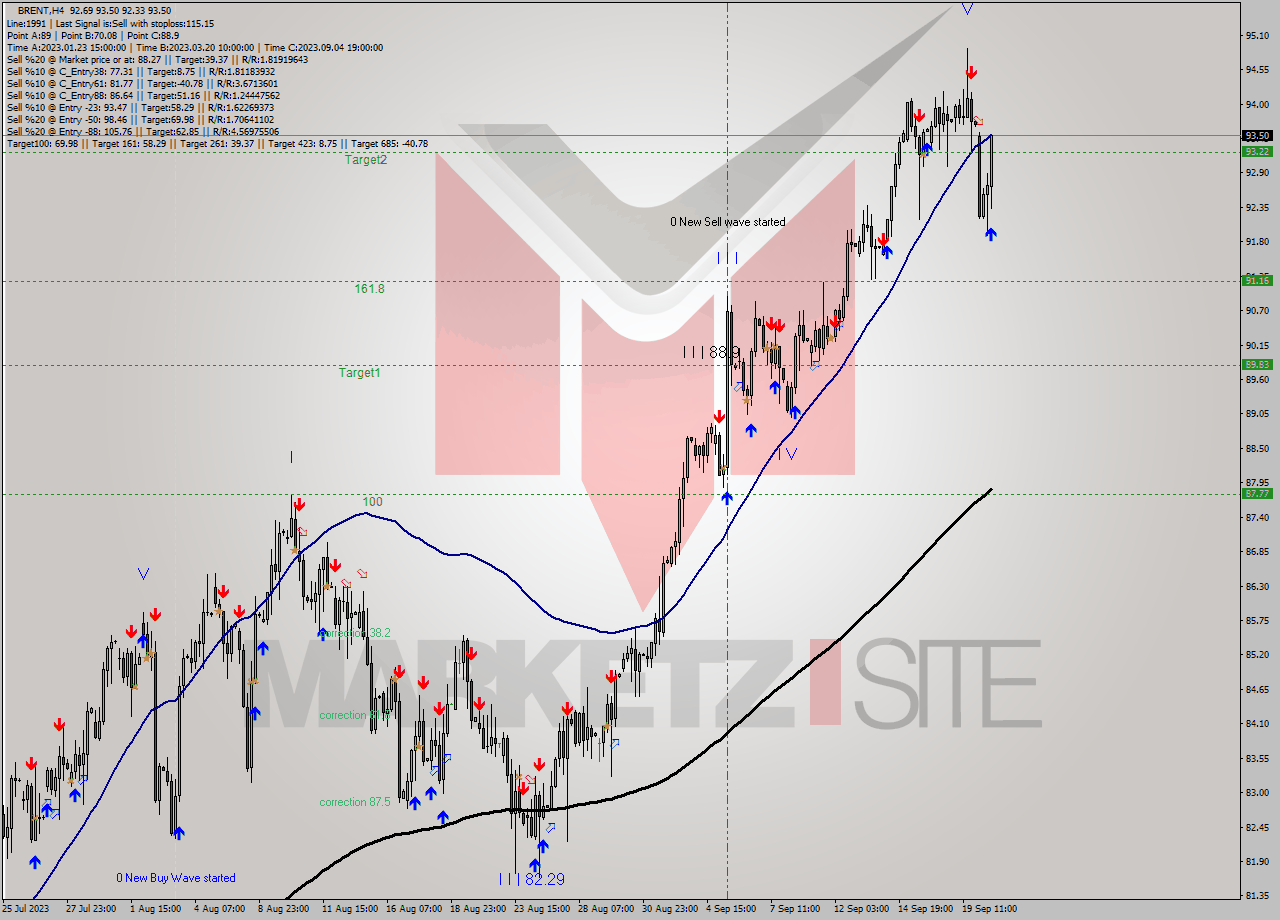Click the blue buy arrow under the latest candle
The image size is (1280, 920).
(x=991, y=234)
